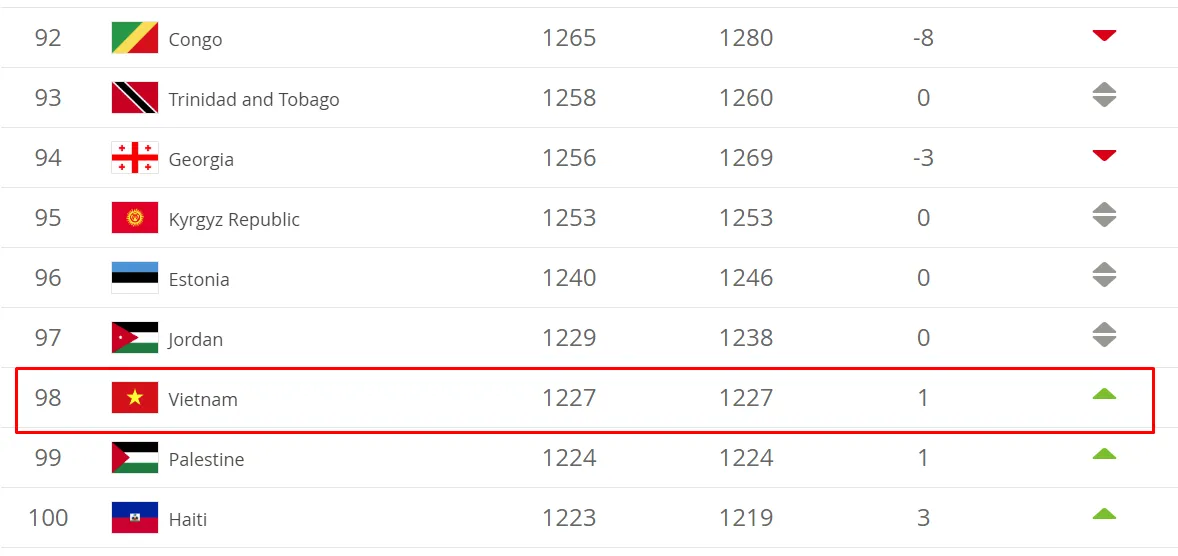Click the Palestine flag icon
The height and width of the screenshot is (556, 1178).
134,458
